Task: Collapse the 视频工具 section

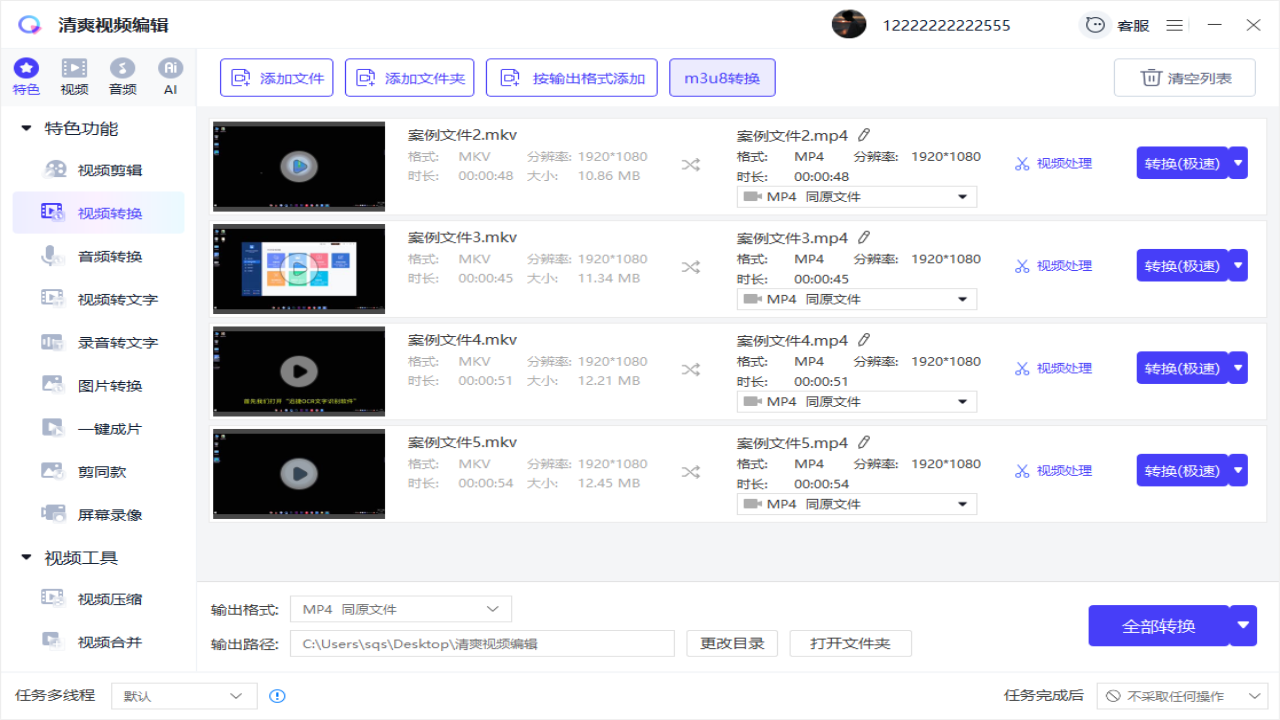Action: tap(26, 558)
